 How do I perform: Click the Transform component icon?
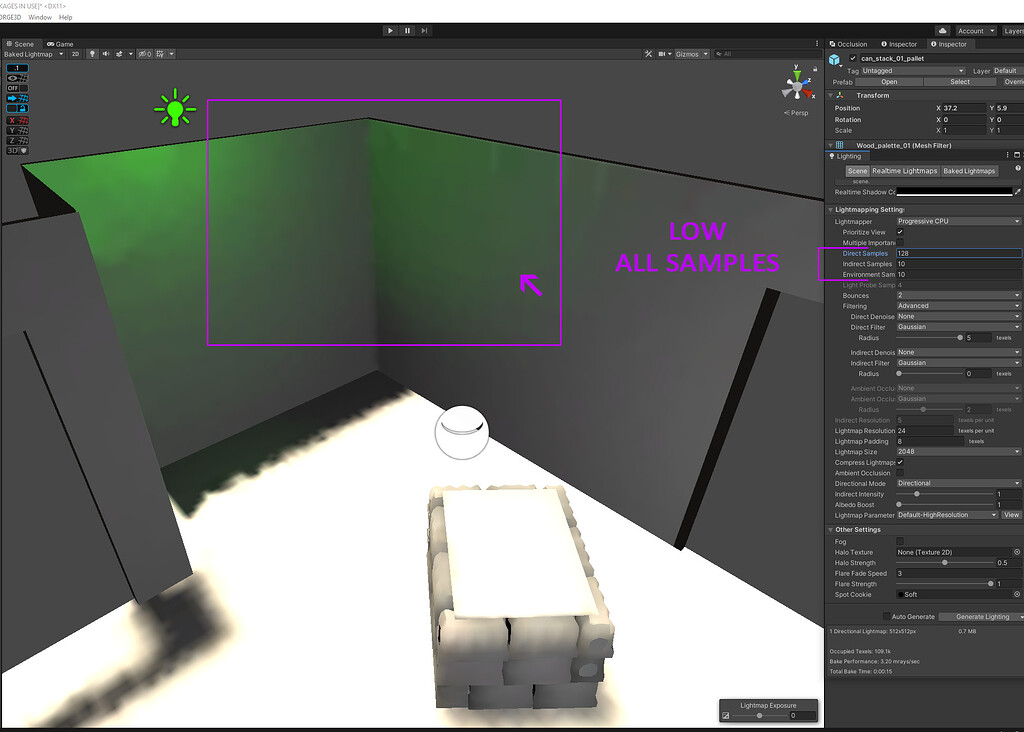[x=839, y=95]
